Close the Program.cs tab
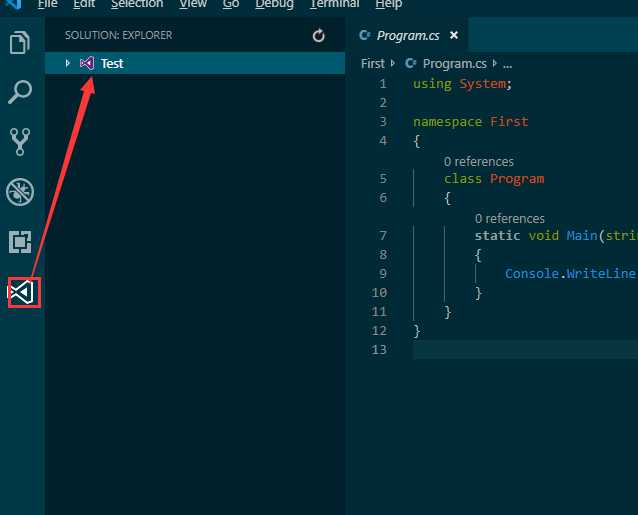The height and width of the screenshot is (515, 638). 454,35
